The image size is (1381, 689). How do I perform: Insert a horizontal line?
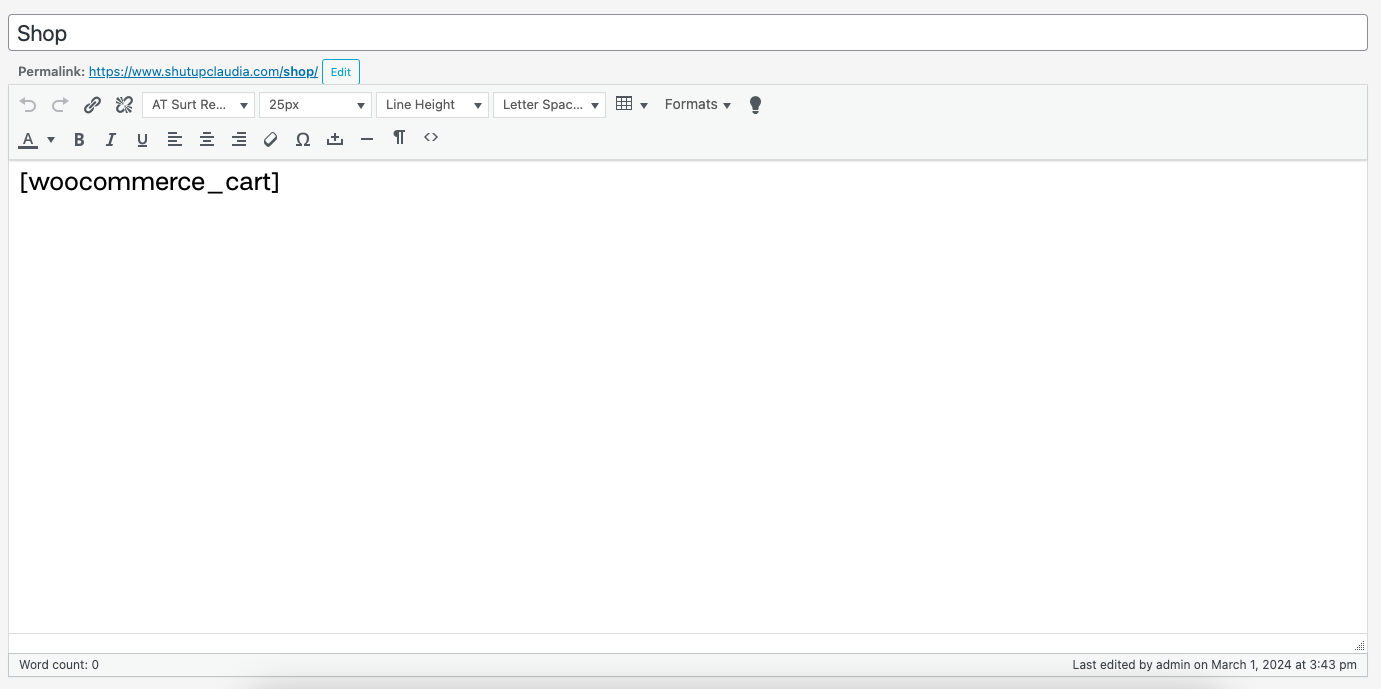(367, 139)
